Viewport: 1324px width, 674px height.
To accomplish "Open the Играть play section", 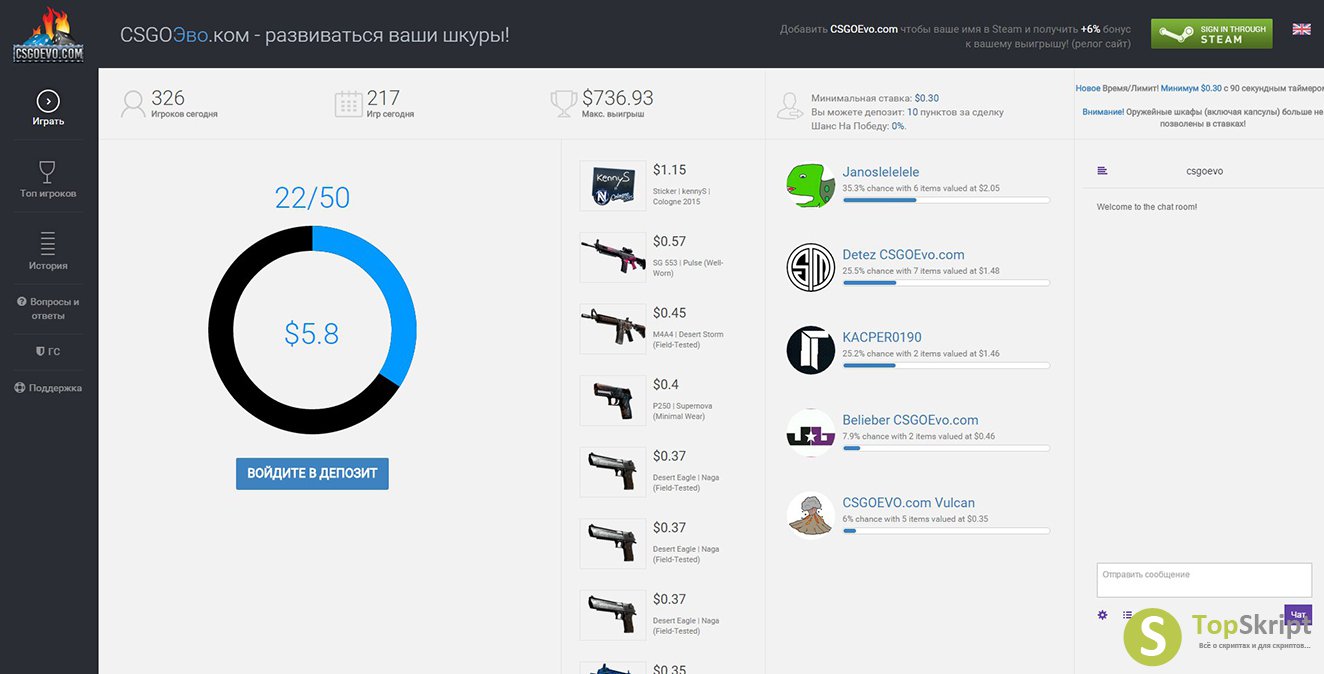I will coord(48,108).
